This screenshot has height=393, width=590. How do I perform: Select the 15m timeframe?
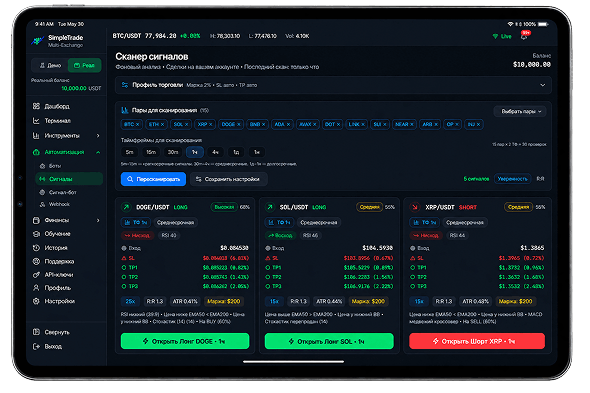point(151,152)
